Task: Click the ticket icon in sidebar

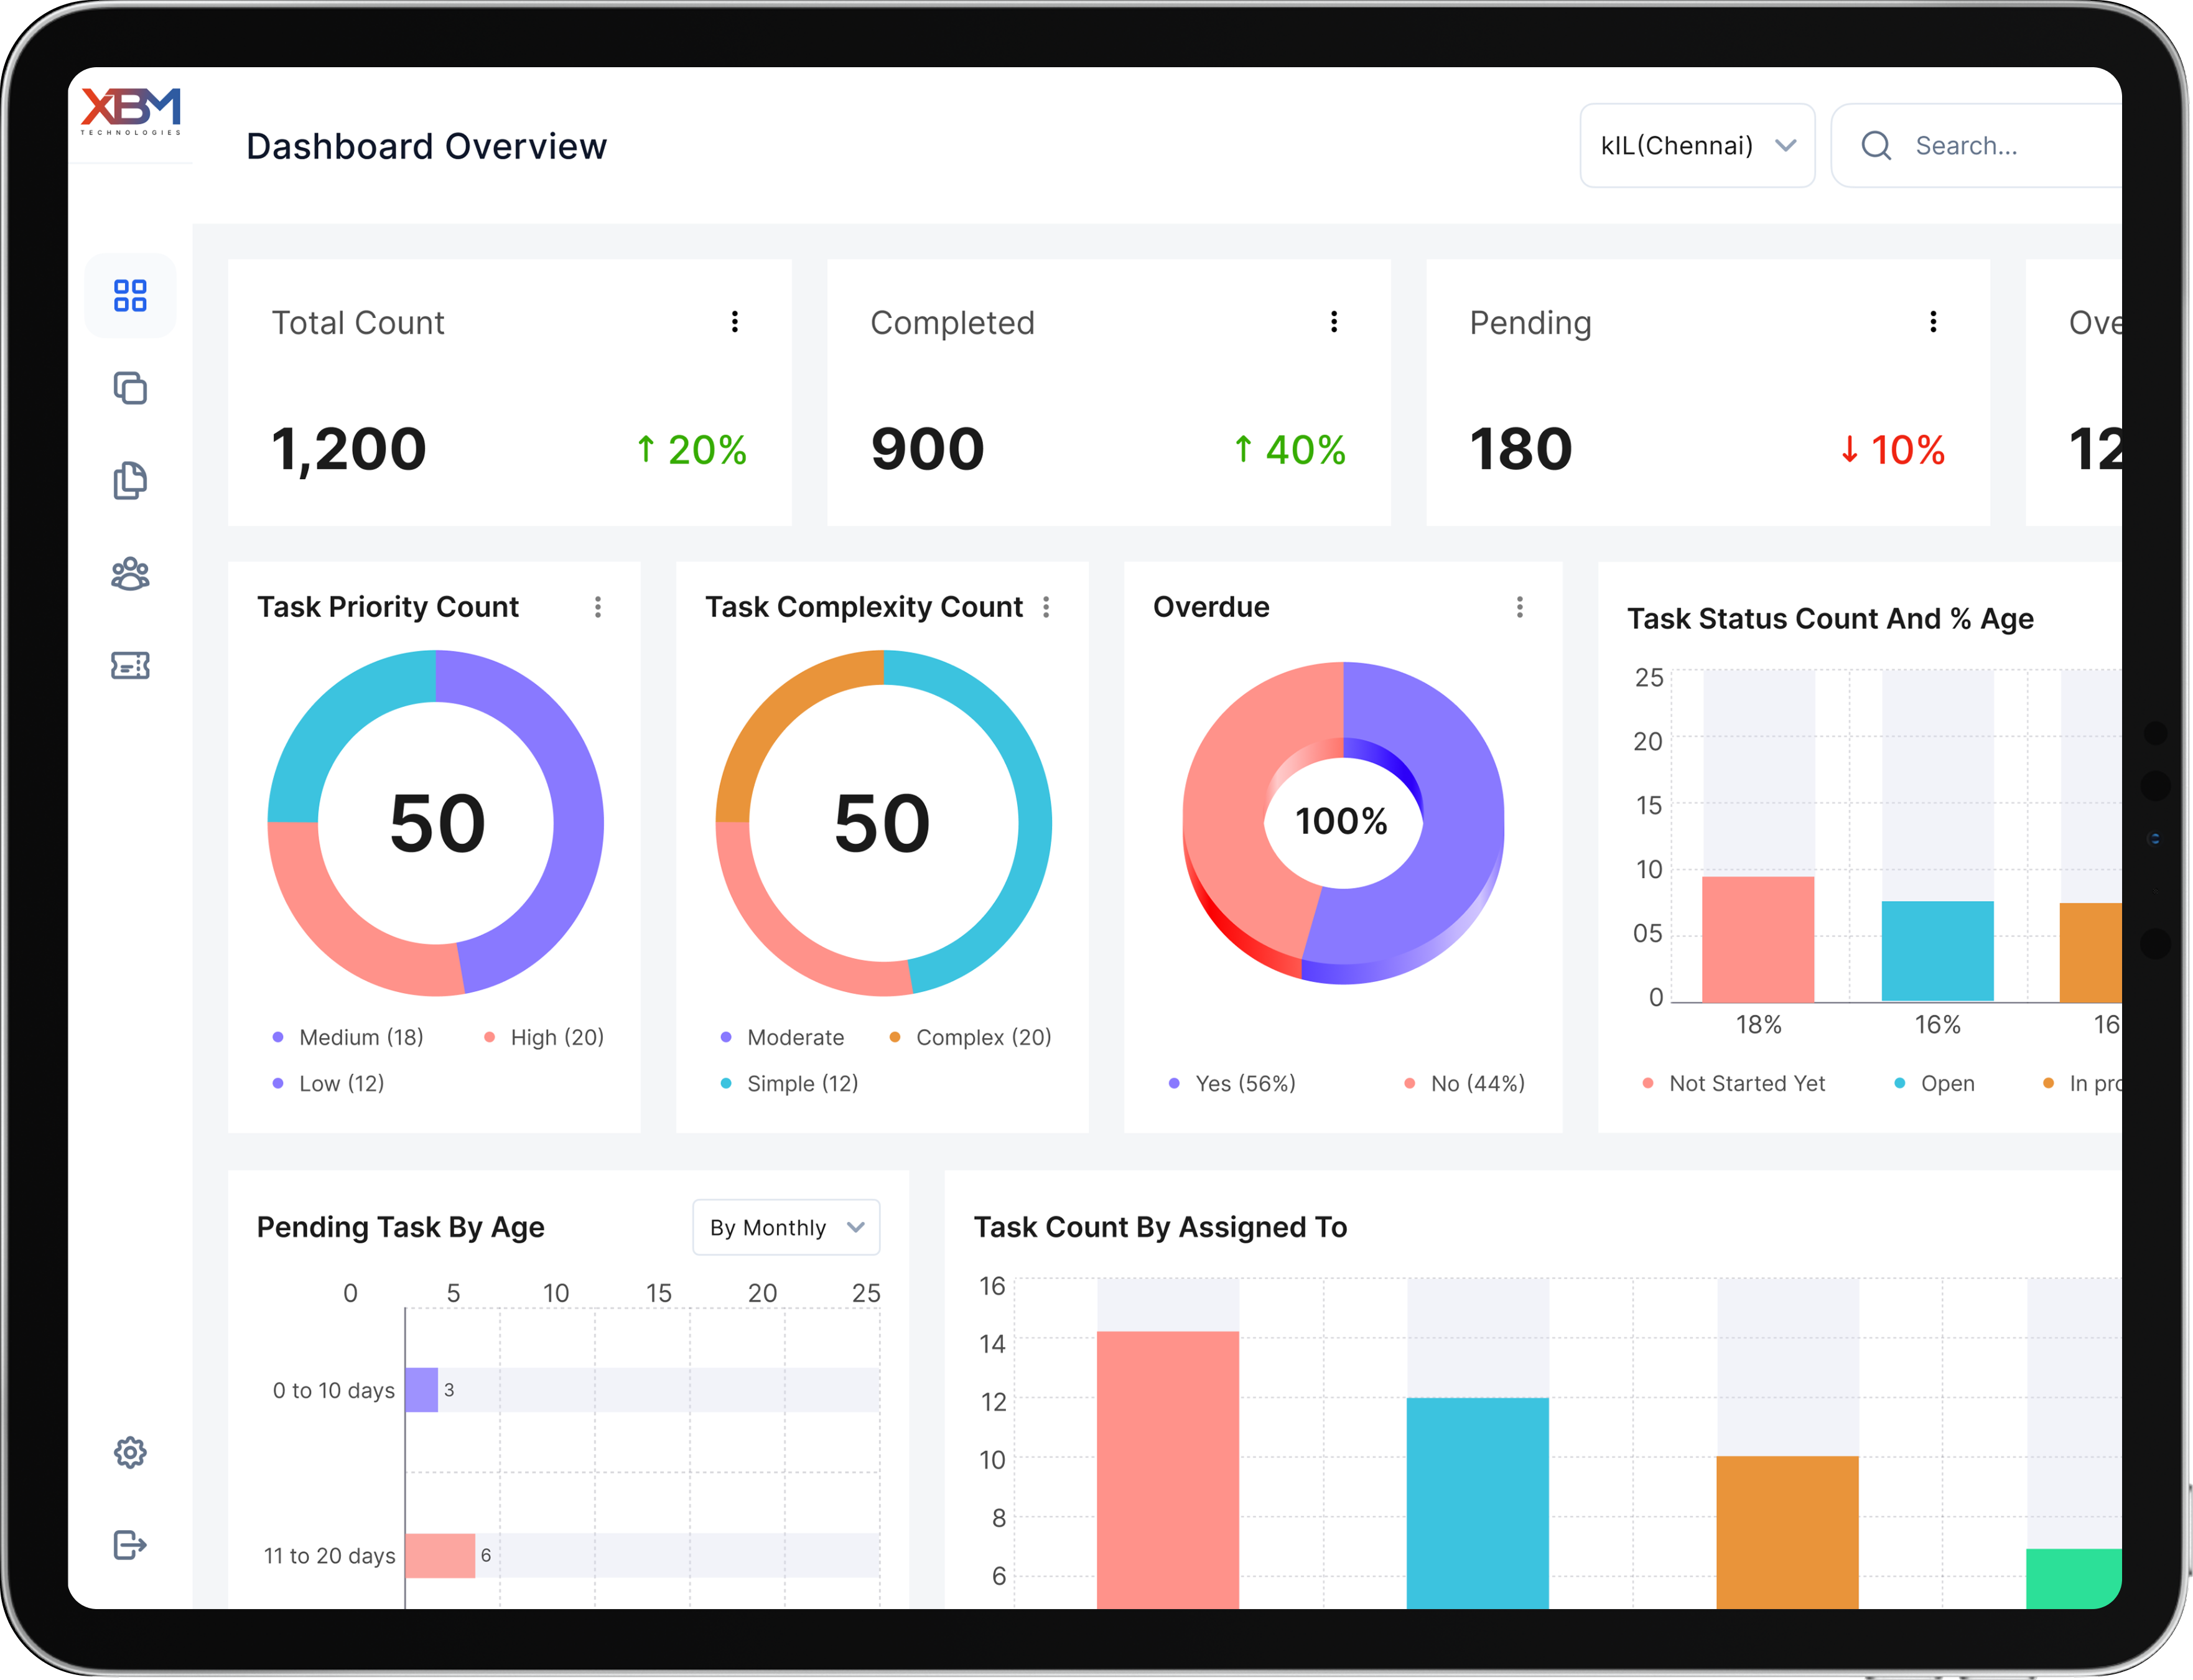Action: click(130, 666)
